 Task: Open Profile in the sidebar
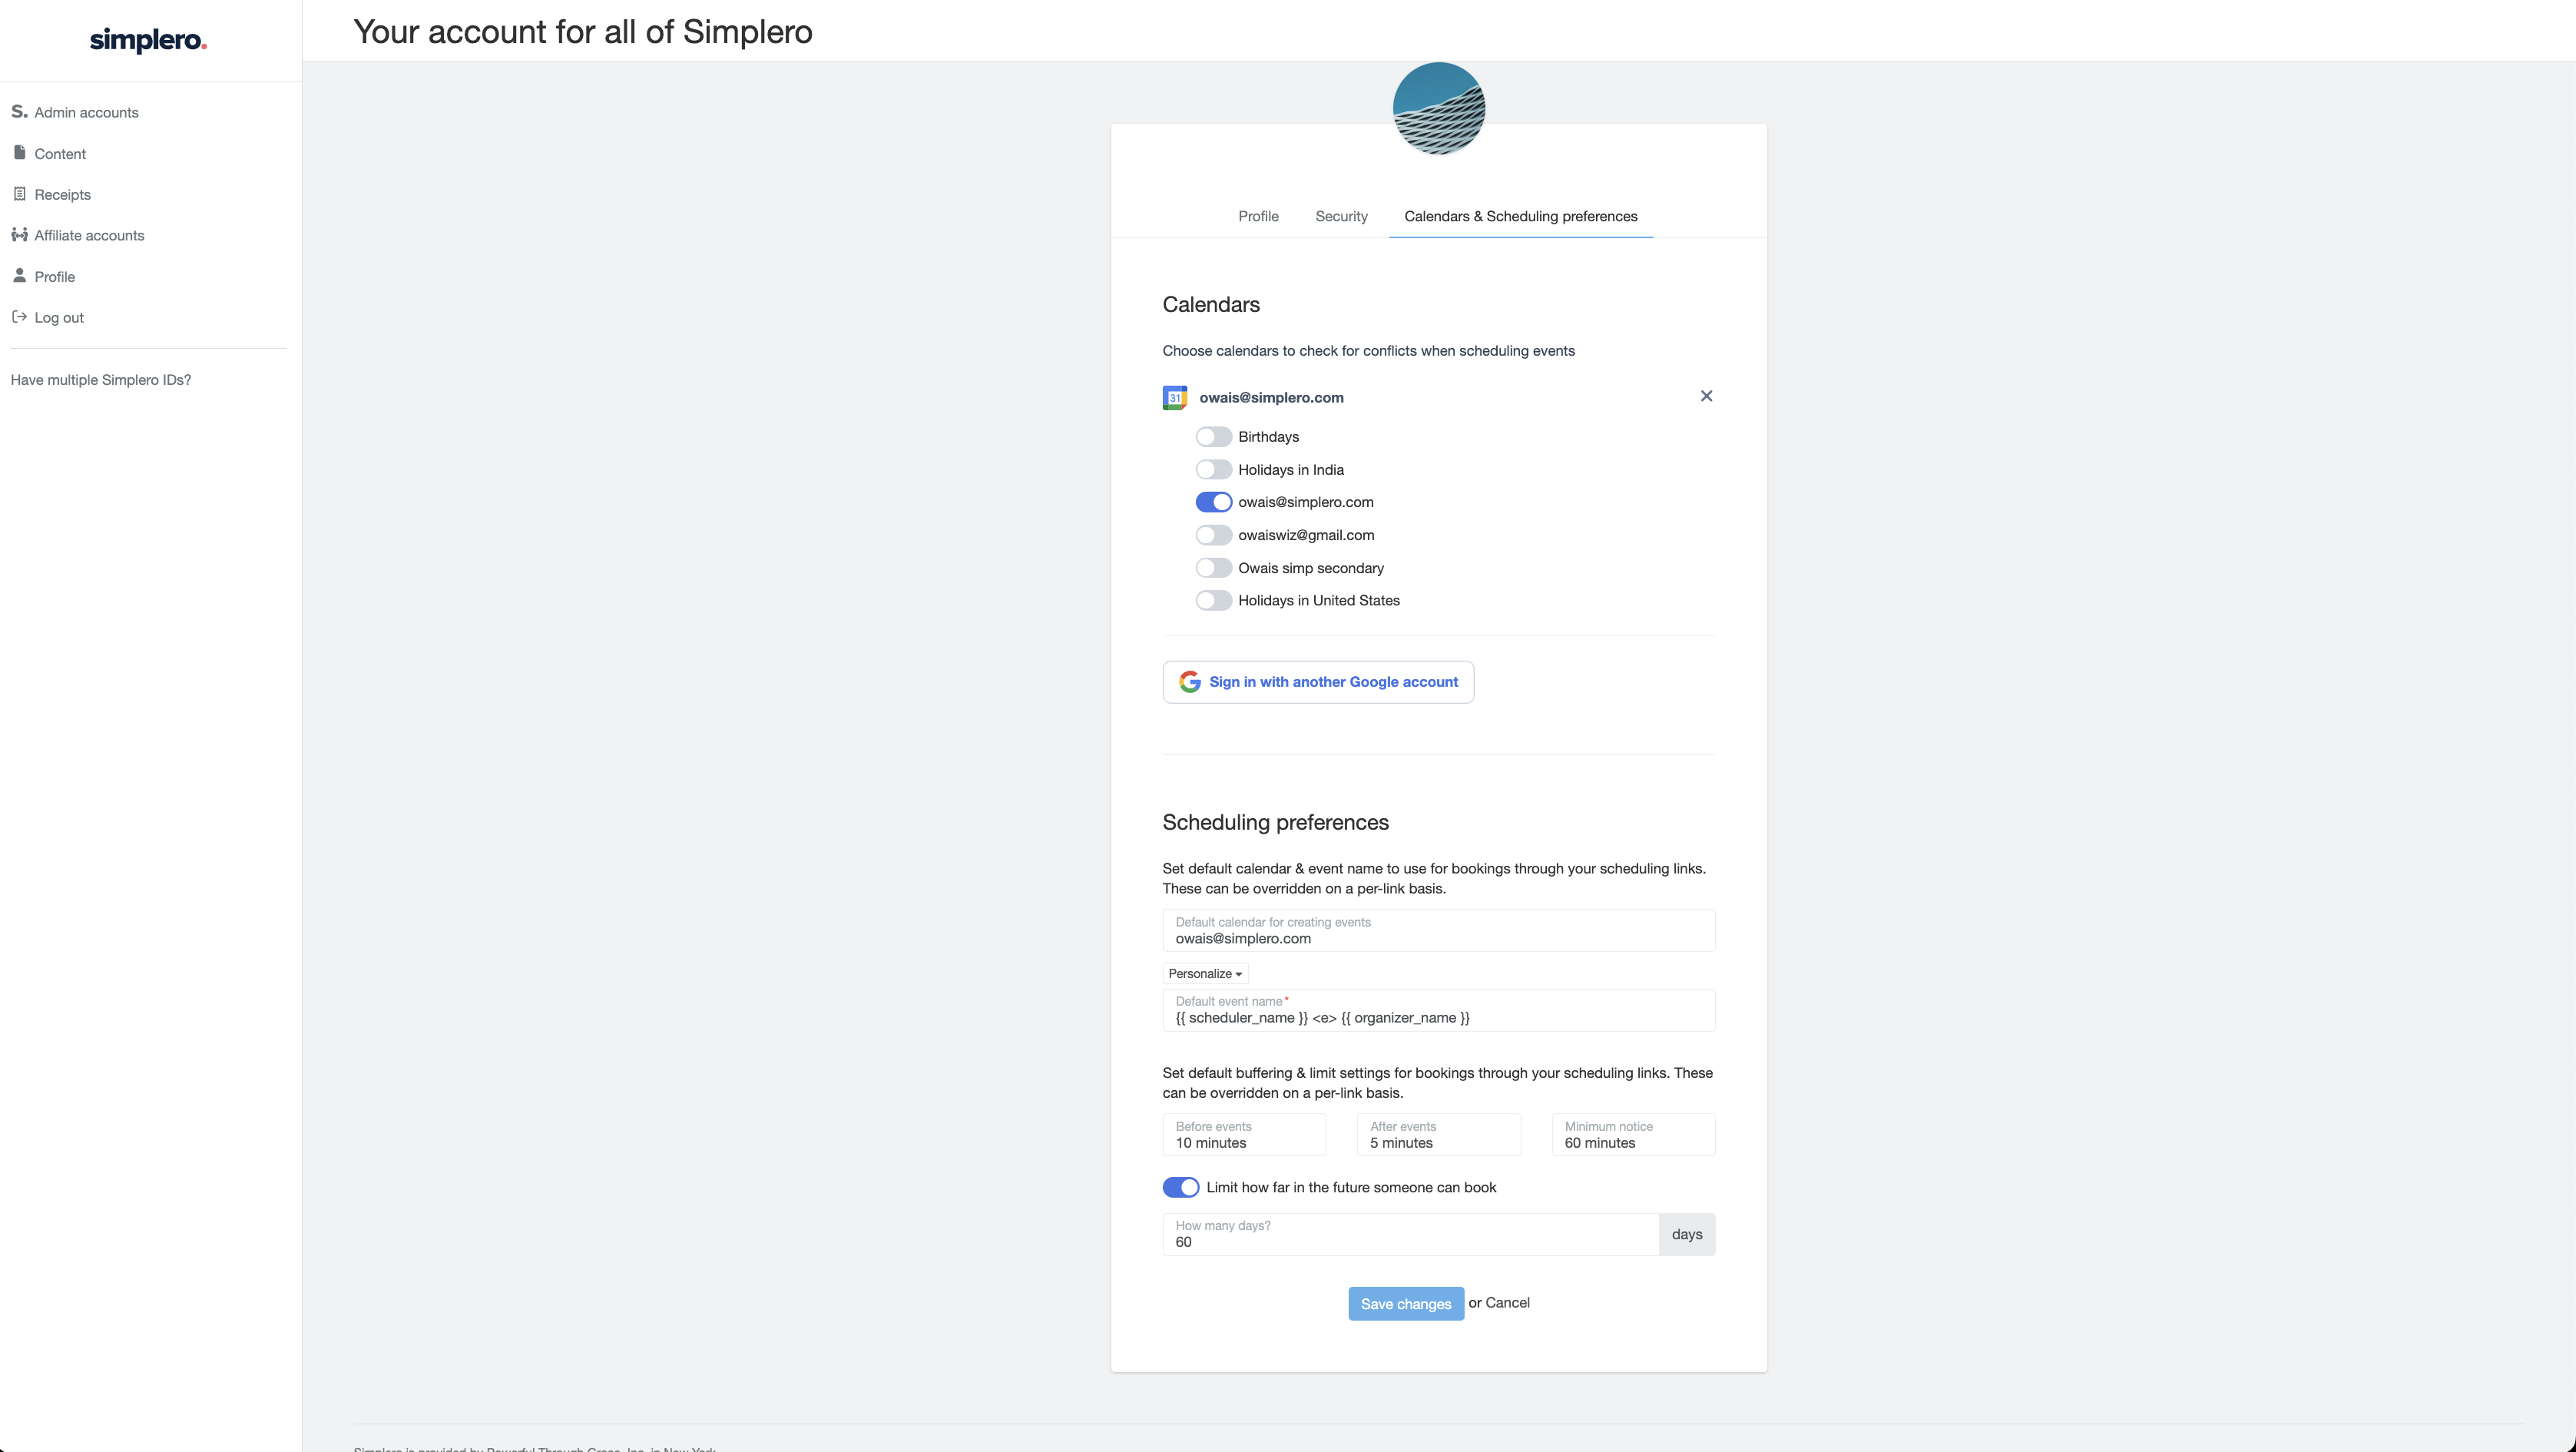(54, 276)
